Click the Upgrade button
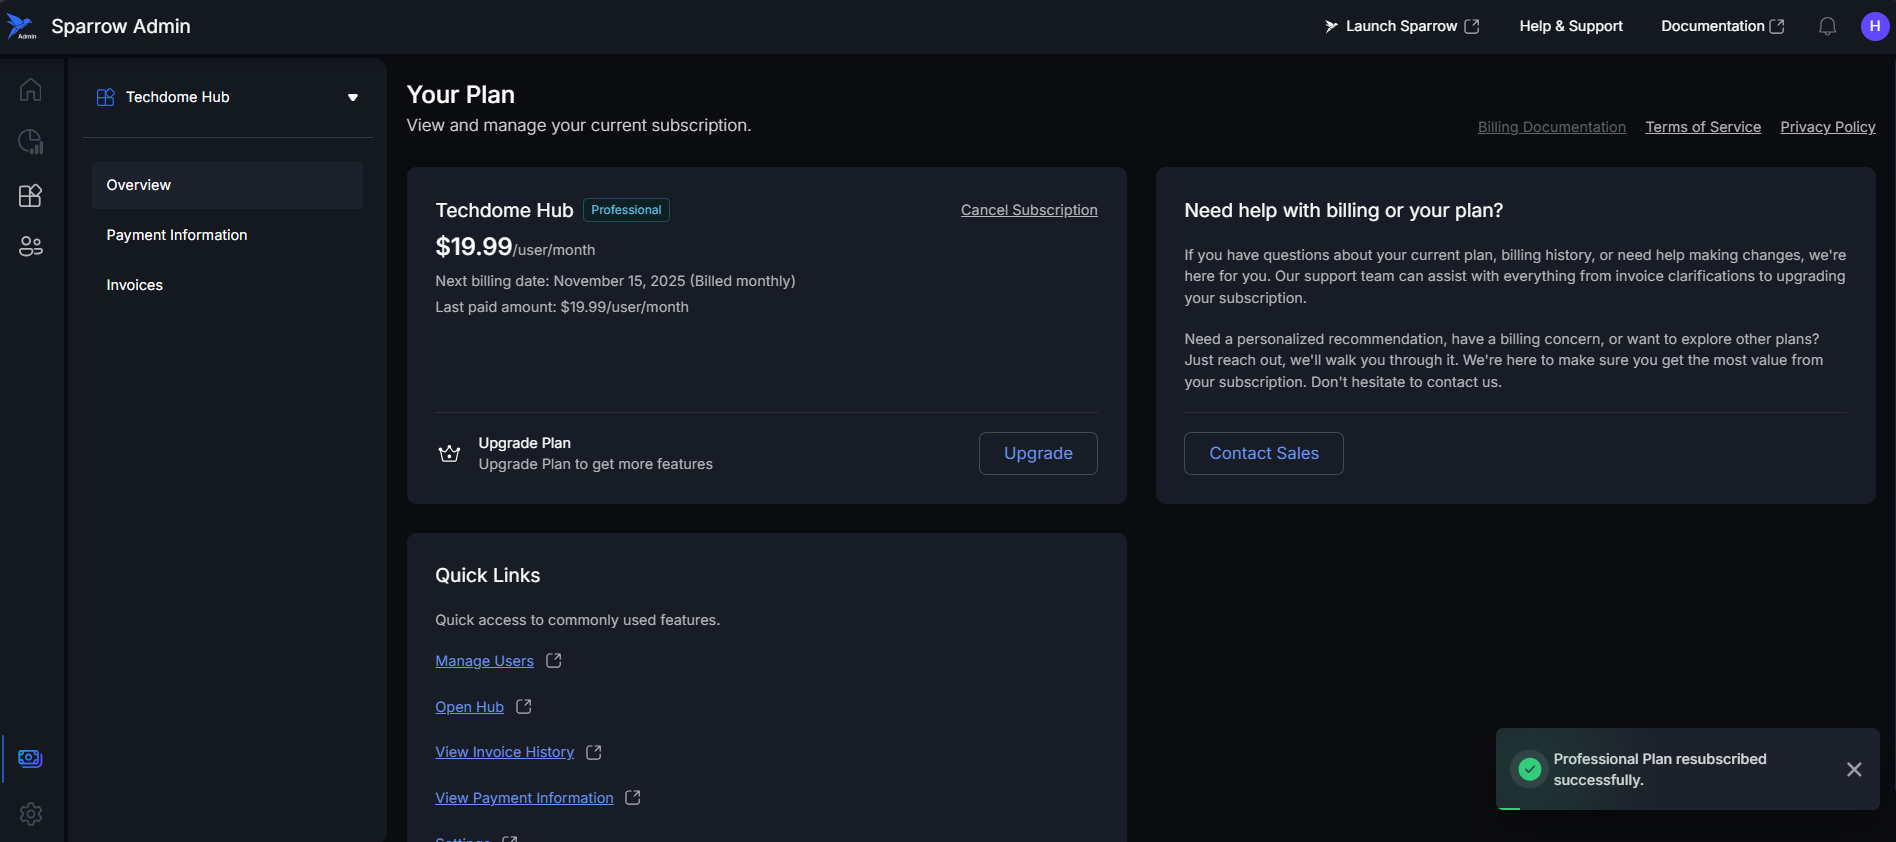This screenshot has width=1896, height=842. tap(1037, 453)
